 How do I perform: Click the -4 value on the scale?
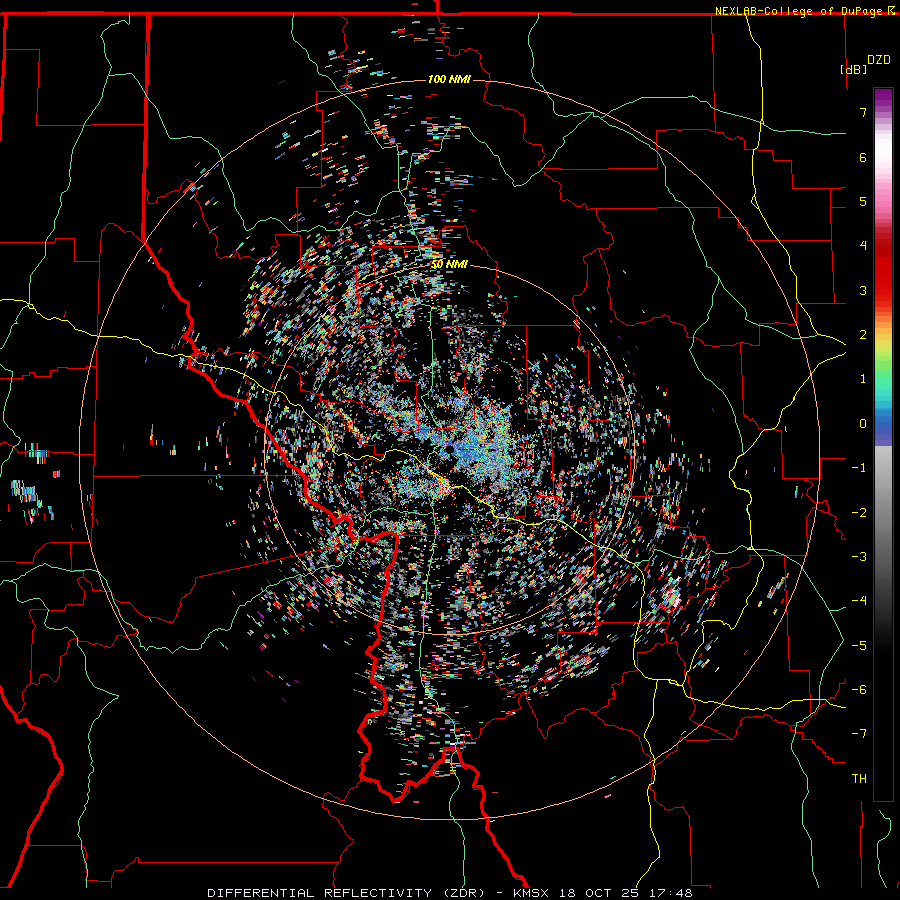(859, 601)
